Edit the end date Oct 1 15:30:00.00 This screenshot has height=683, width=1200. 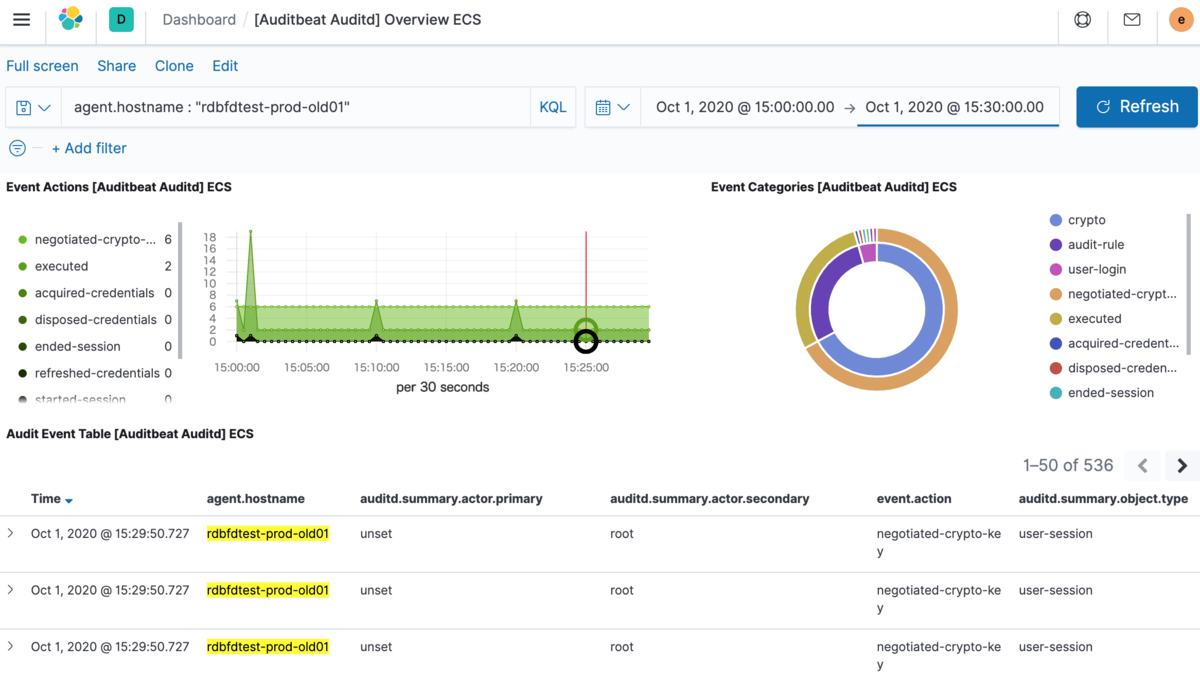(955, 107)
